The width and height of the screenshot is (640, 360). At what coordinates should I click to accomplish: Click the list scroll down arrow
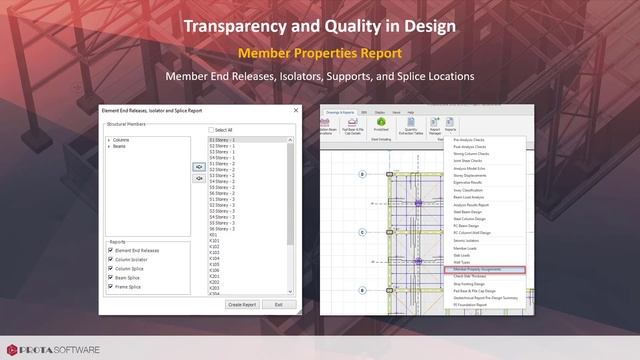[x=290, y=291]
